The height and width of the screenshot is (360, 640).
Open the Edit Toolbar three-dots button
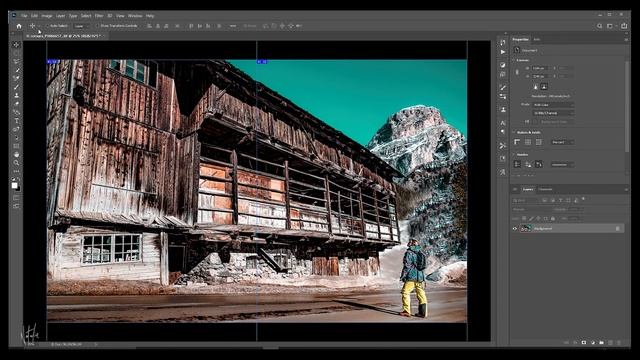tap(16, 171)
